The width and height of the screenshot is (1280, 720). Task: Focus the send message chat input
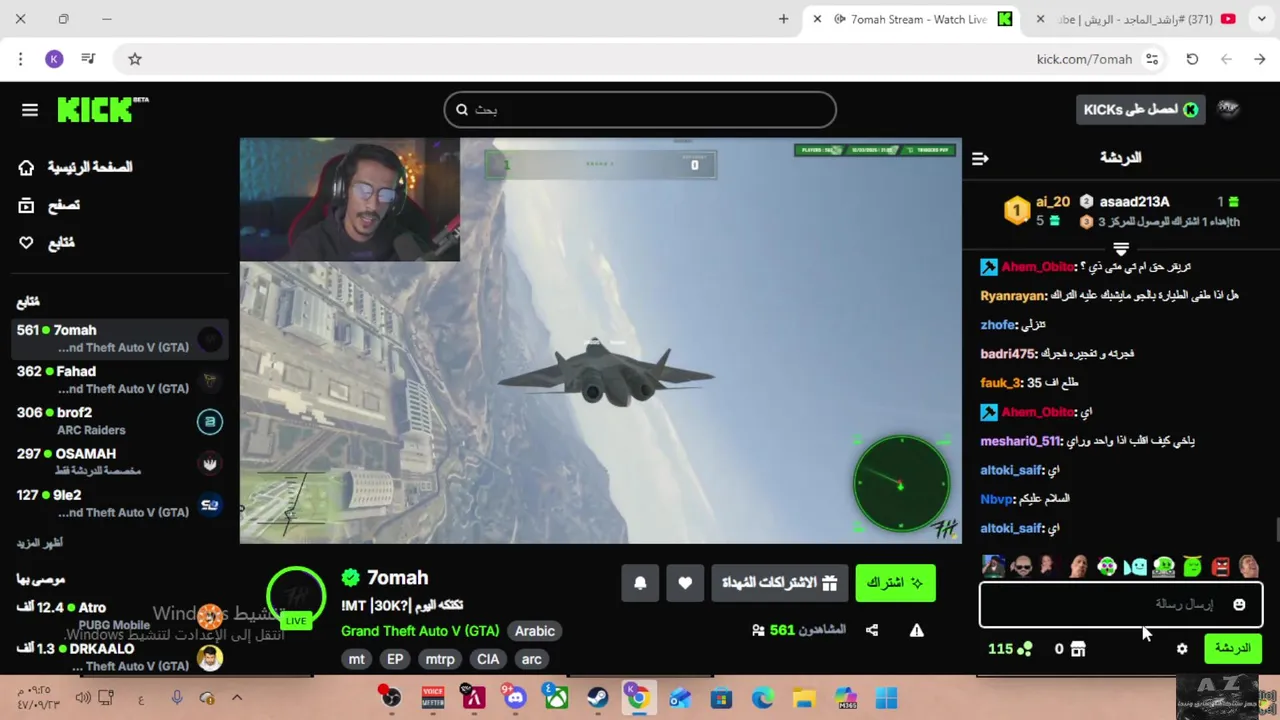pyautogui.click(x=1120, y=605)
